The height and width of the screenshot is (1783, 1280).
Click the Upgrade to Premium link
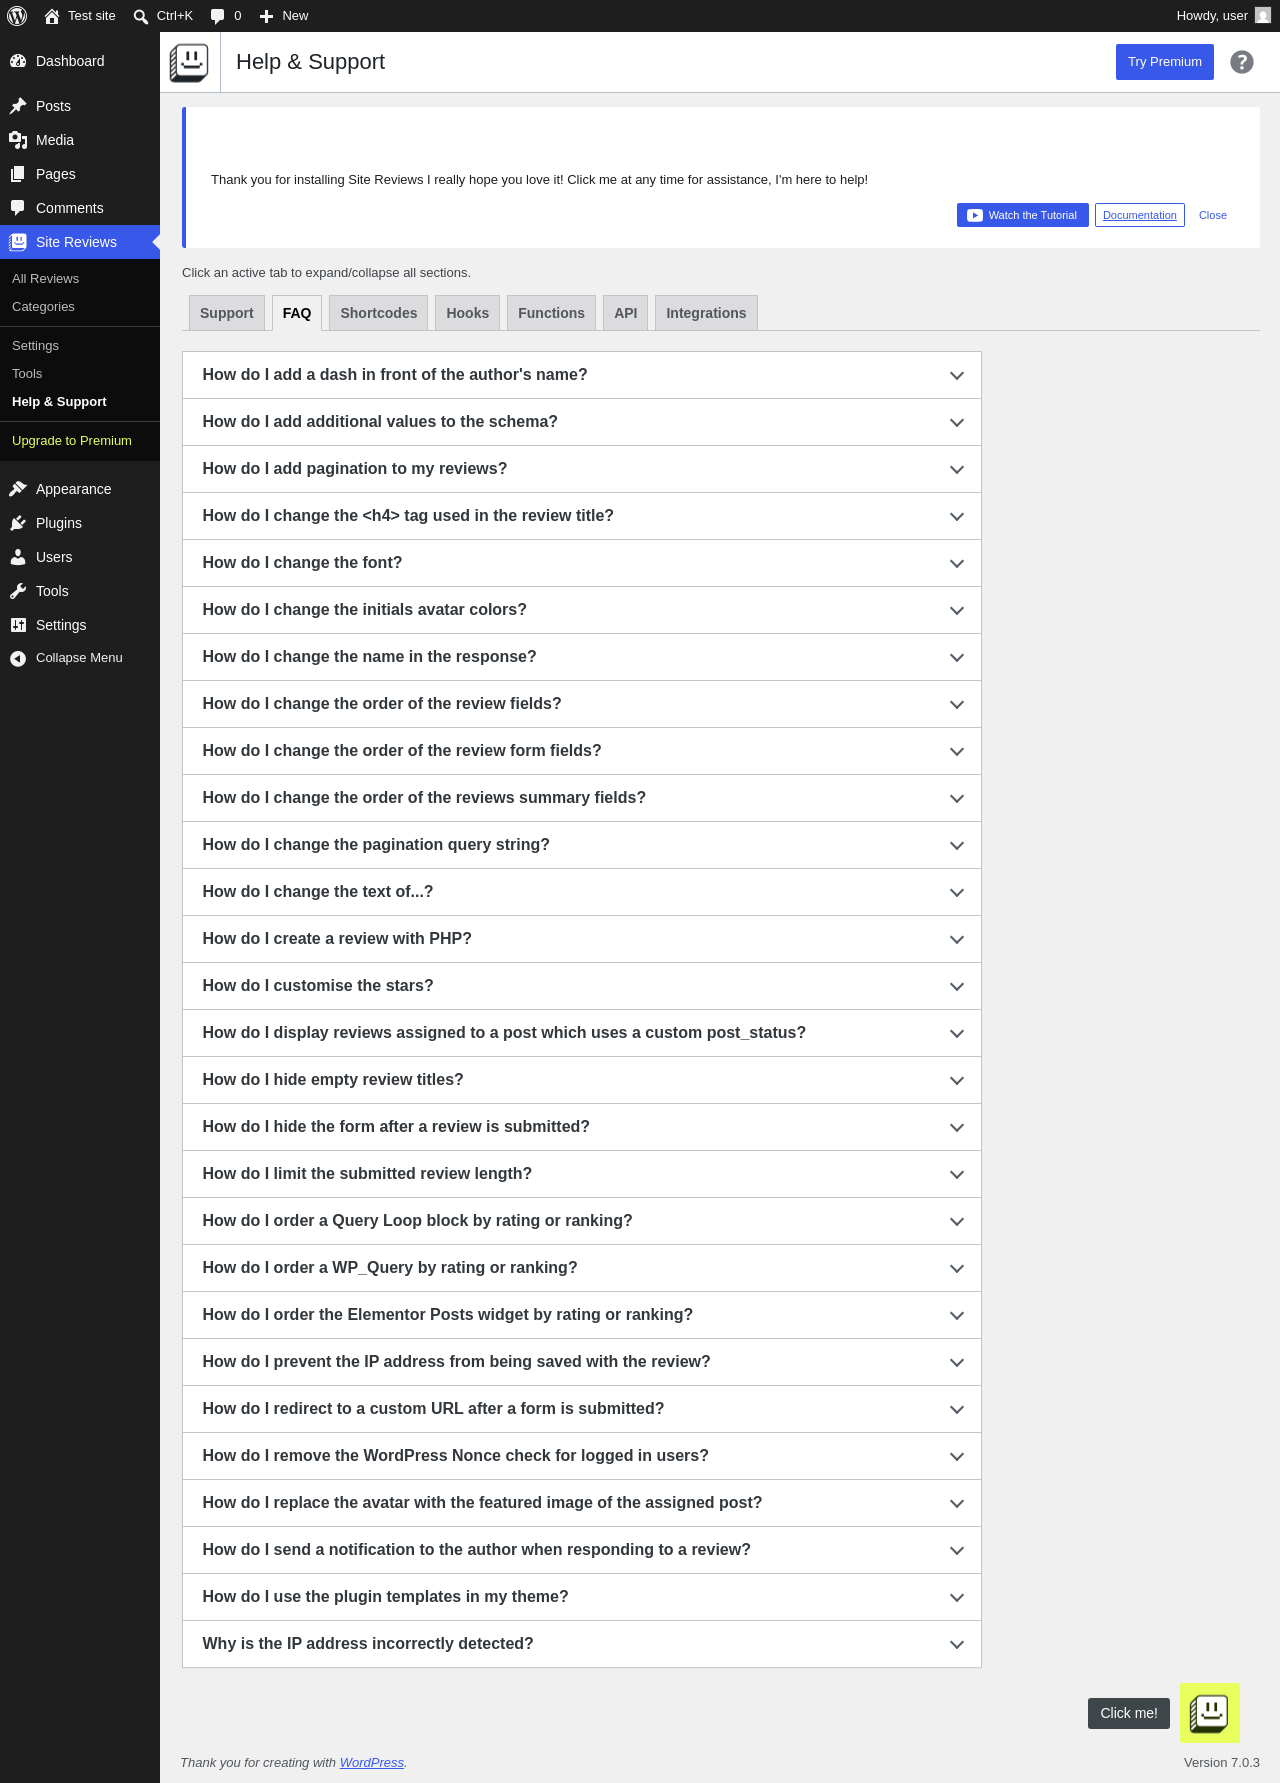point(80,441)
